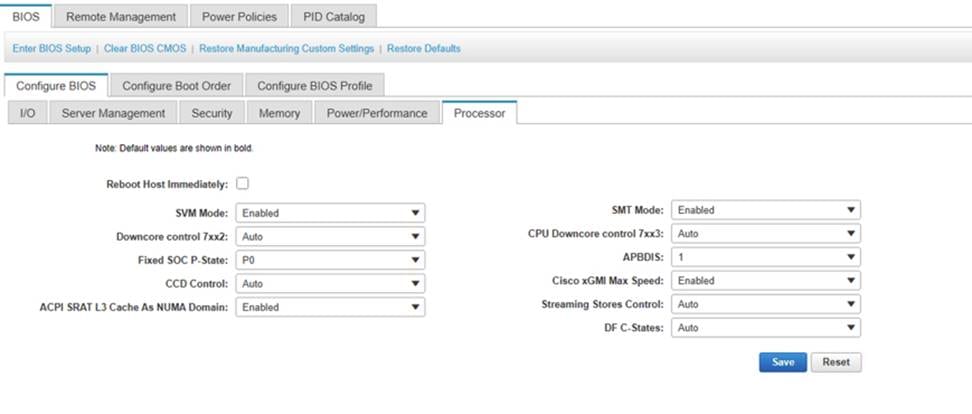Viewport: 972px width, 414px height.
Task: Click the Reset button
Action: pos(836,362)
